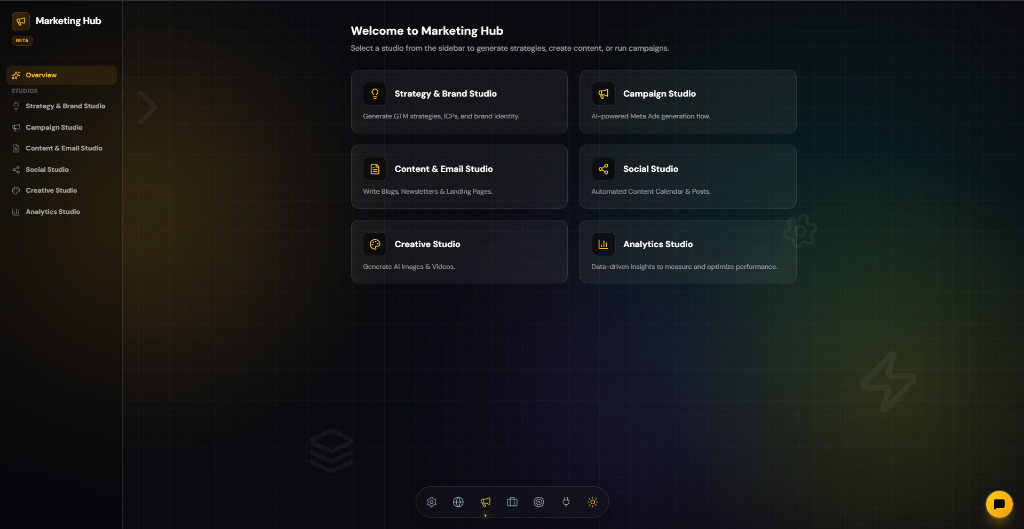Screen dimensions: 1024x529
Task: Click the Welcome to Marketing Hub heading
Action: pyautogui.click(x=427, y=31)
